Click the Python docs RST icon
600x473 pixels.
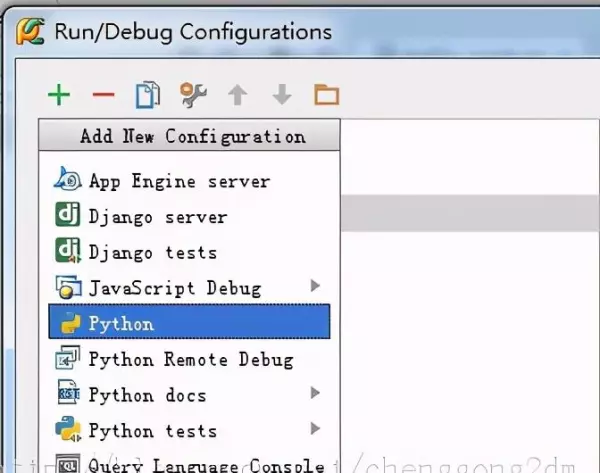(68, 392)
